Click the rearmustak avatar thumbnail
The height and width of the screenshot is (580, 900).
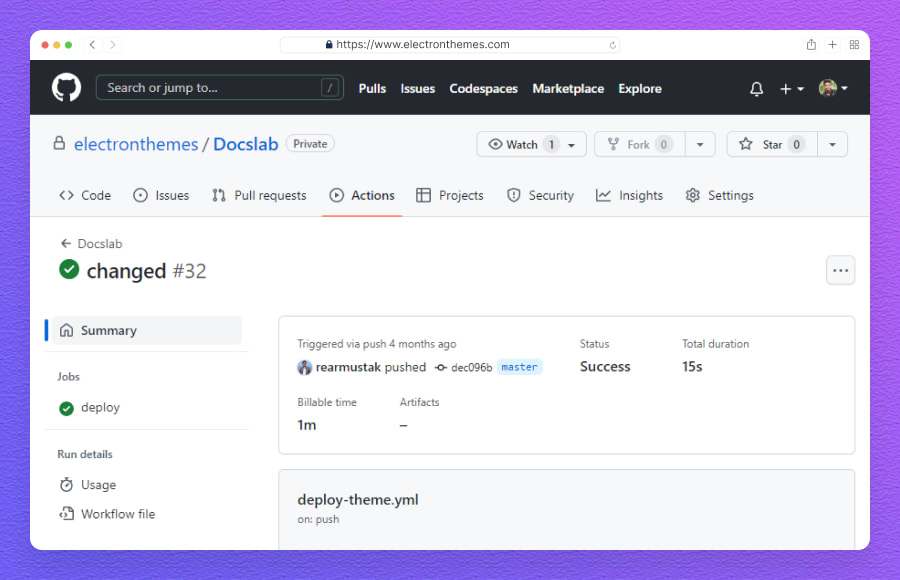(x=305, y=368)
